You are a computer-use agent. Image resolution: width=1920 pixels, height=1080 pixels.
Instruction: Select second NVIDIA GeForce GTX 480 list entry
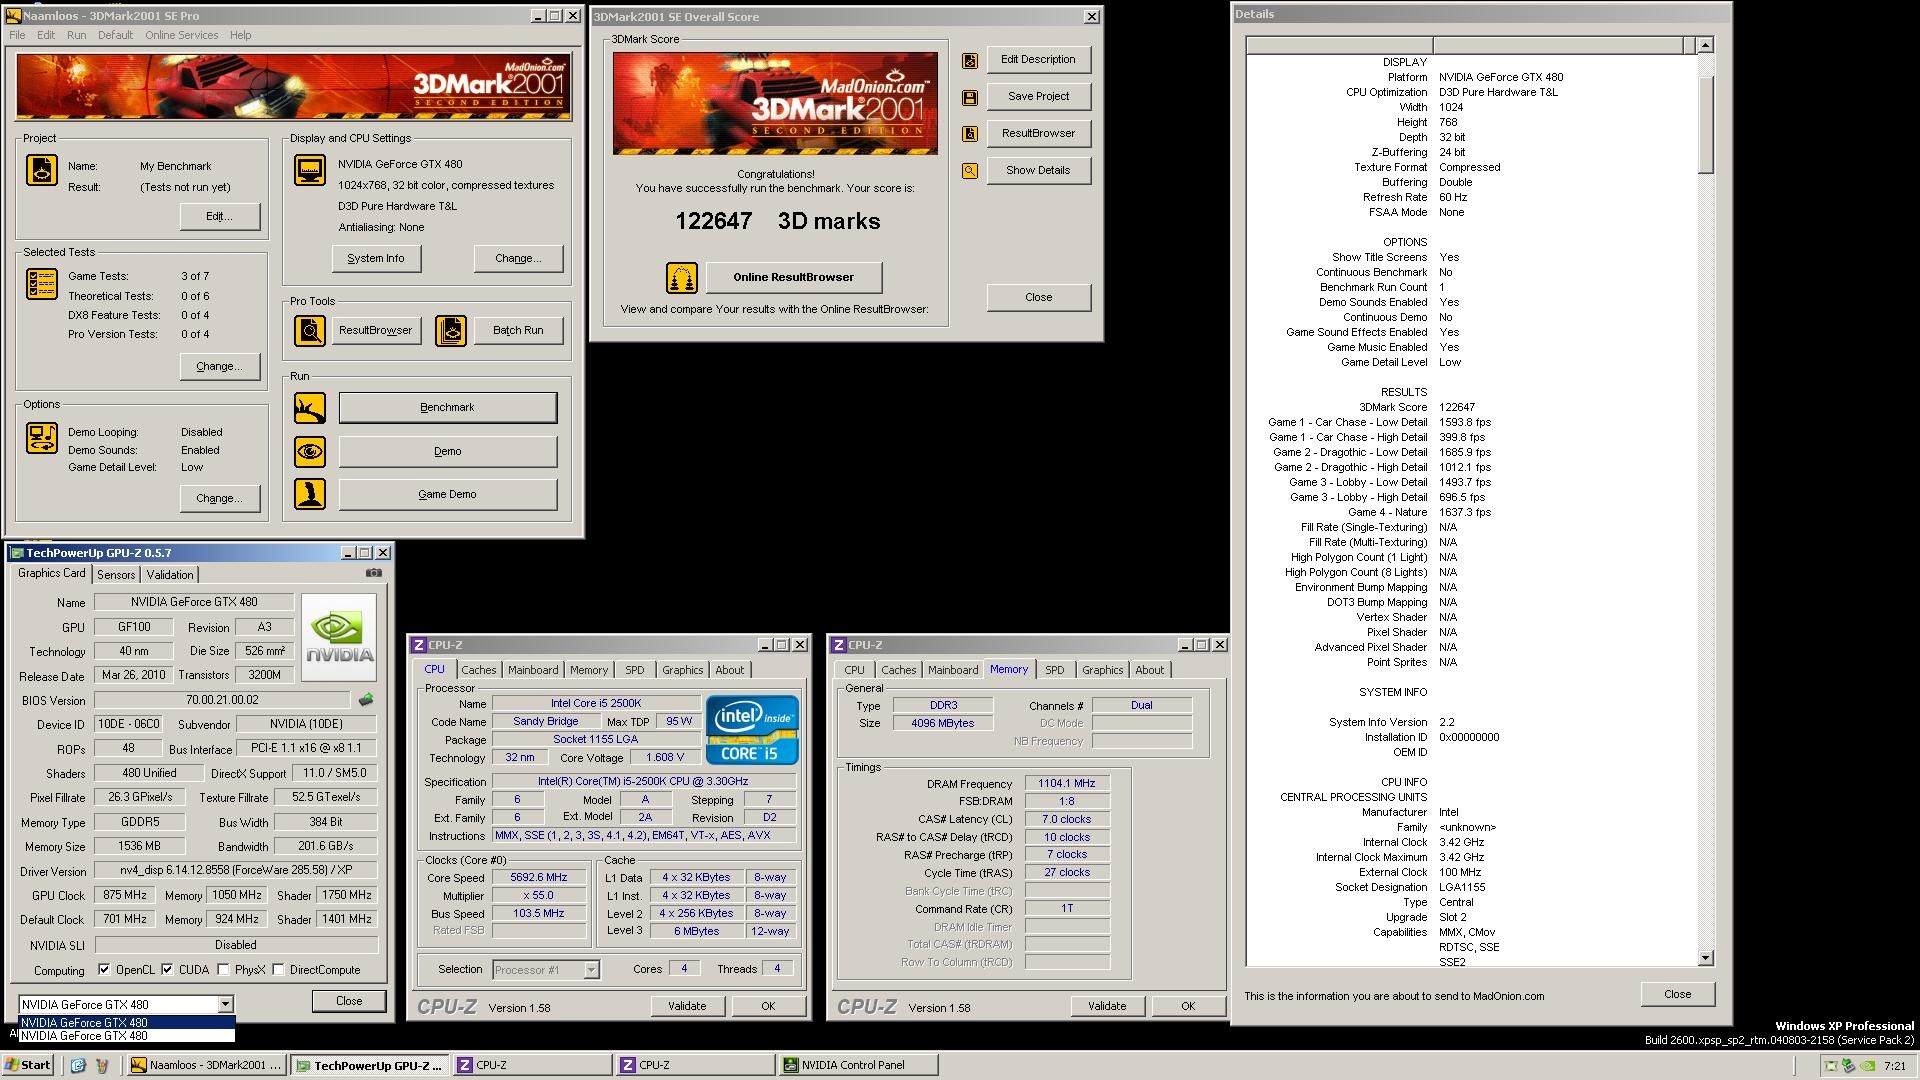(85, 1036)
